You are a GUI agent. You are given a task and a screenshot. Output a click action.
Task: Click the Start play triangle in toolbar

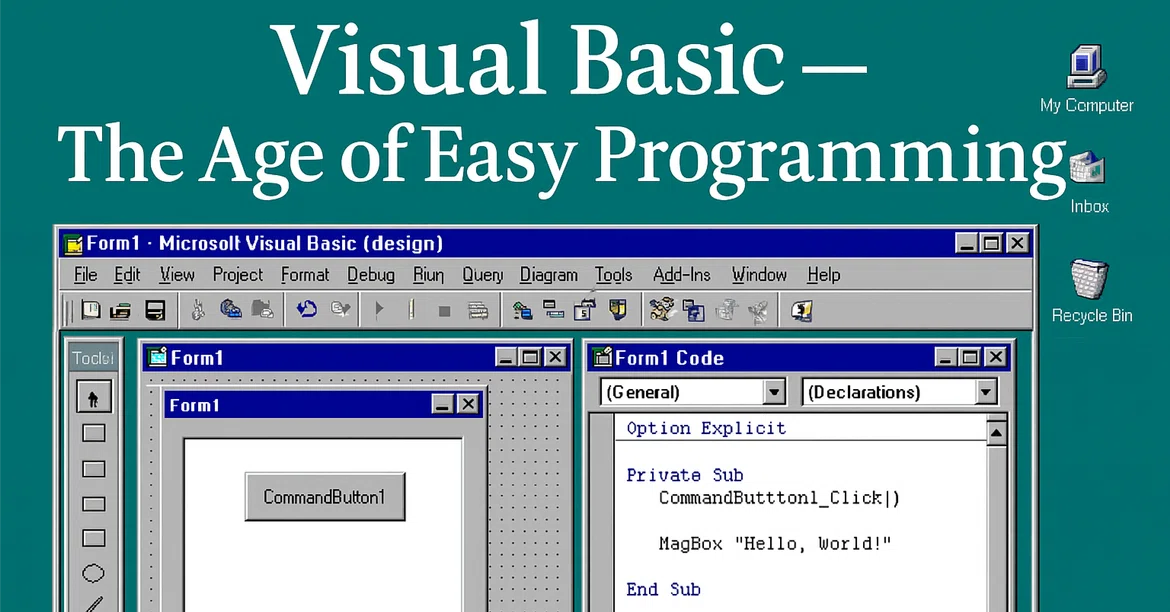[x=379, y=310]
